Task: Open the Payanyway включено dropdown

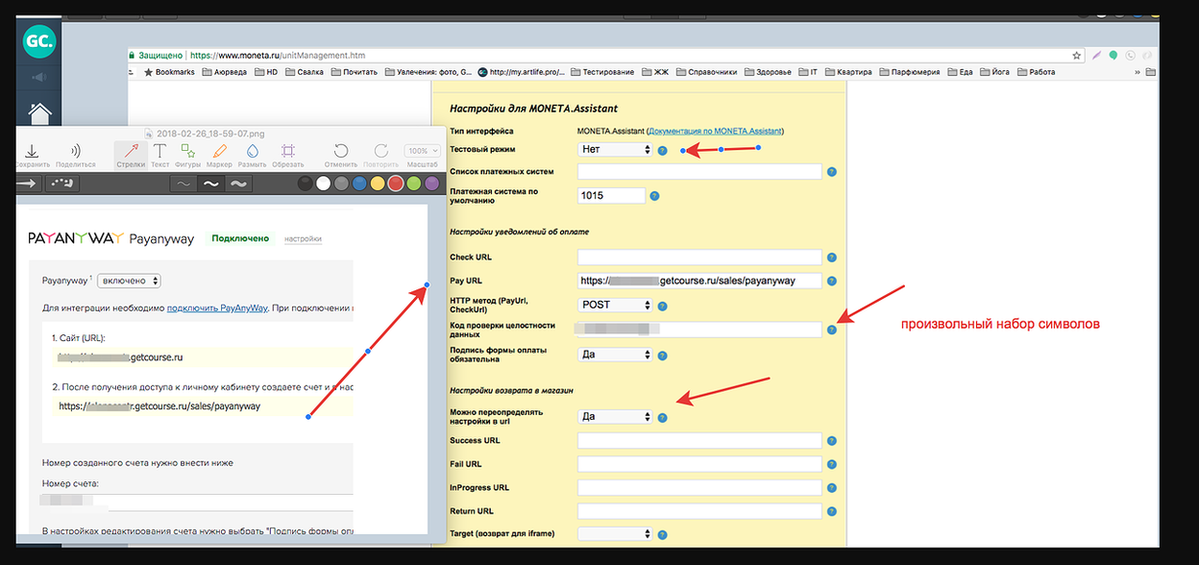Action: [x=129, y=281]
